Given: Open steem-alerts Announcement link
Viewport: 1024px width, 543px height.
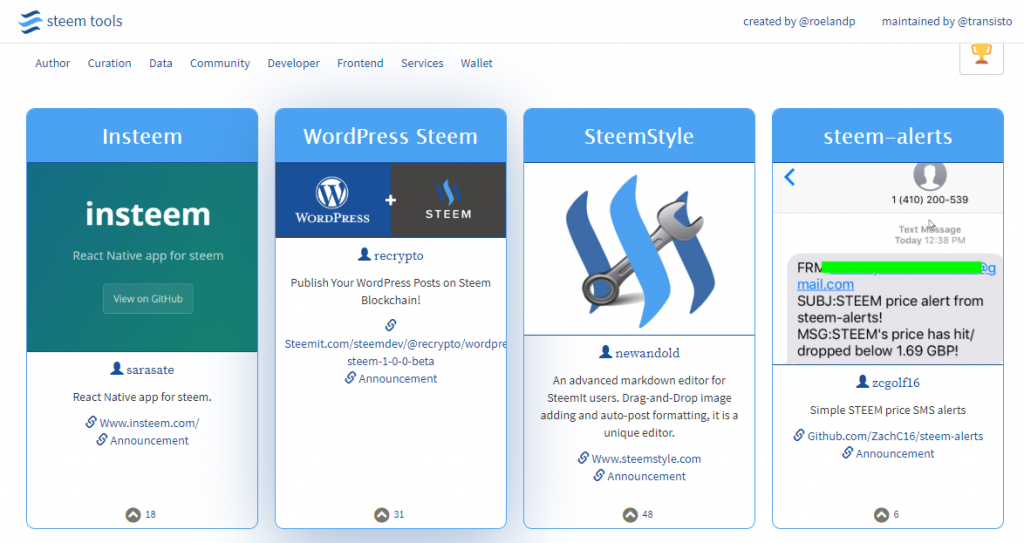Looking at the screenshot, I should coord(895,453).
